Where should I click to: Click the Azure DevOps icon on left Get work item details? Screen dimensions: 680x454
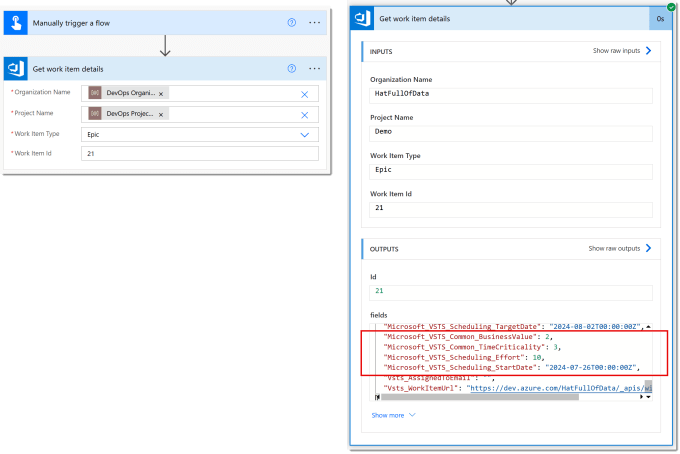coord(16,69)
